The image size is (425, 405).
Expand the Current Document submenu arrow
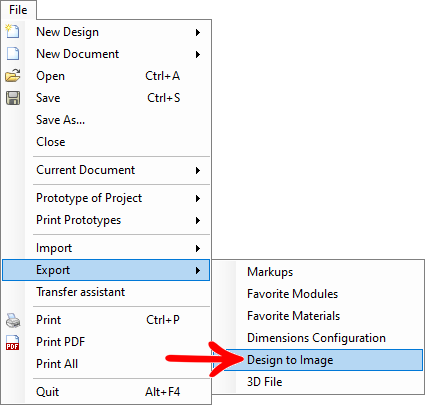pos(198,170)
